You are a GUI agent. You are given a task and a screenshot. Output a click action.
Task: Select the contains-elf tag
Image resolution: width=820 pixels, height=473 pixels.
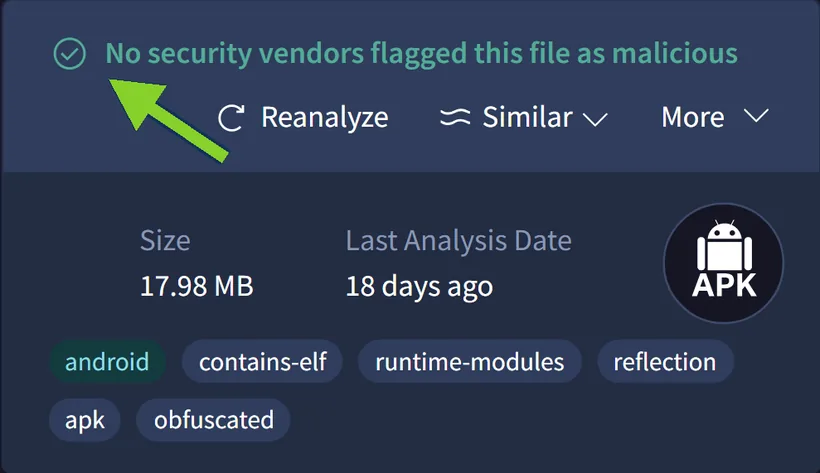(x=263, y=362)
